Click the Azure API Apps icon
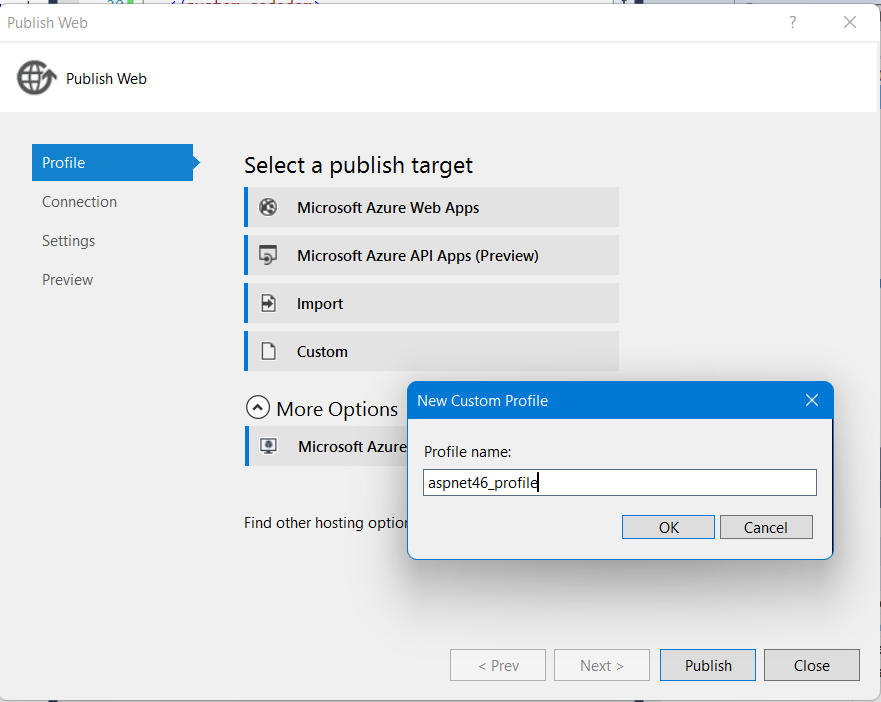Screen dimensions: 881x702 point(268,255)
